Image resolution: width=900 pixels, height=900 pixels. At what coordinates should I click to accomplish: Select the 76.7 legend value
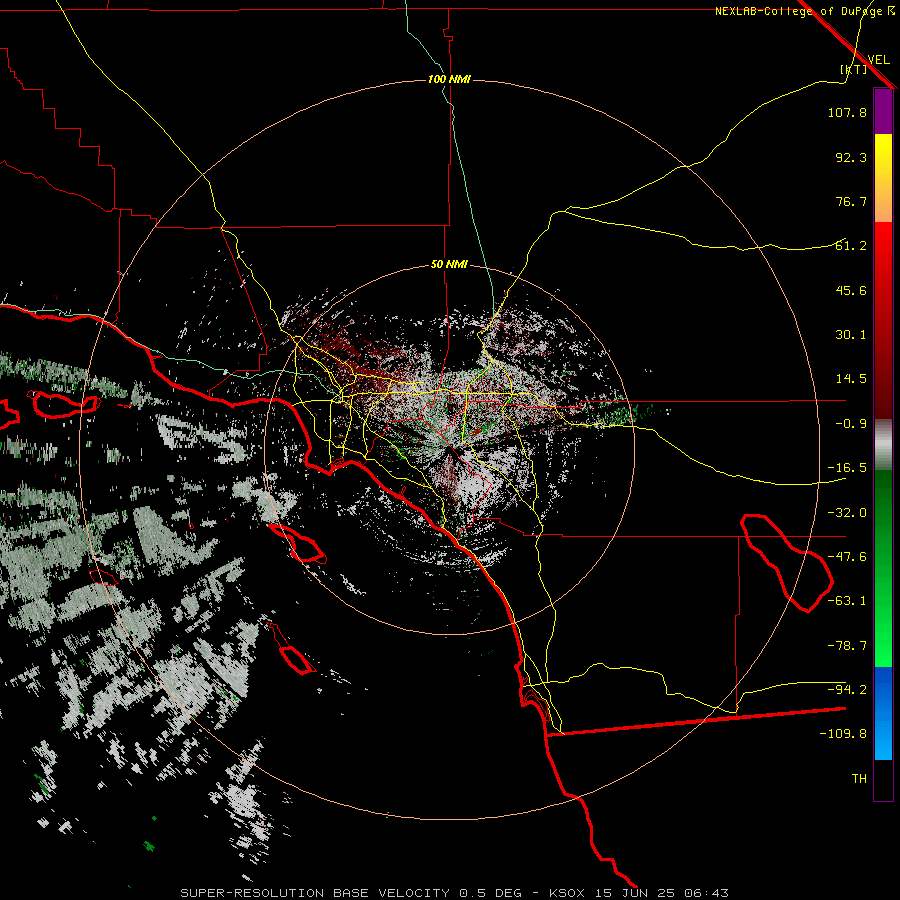(x=851, y=201)
